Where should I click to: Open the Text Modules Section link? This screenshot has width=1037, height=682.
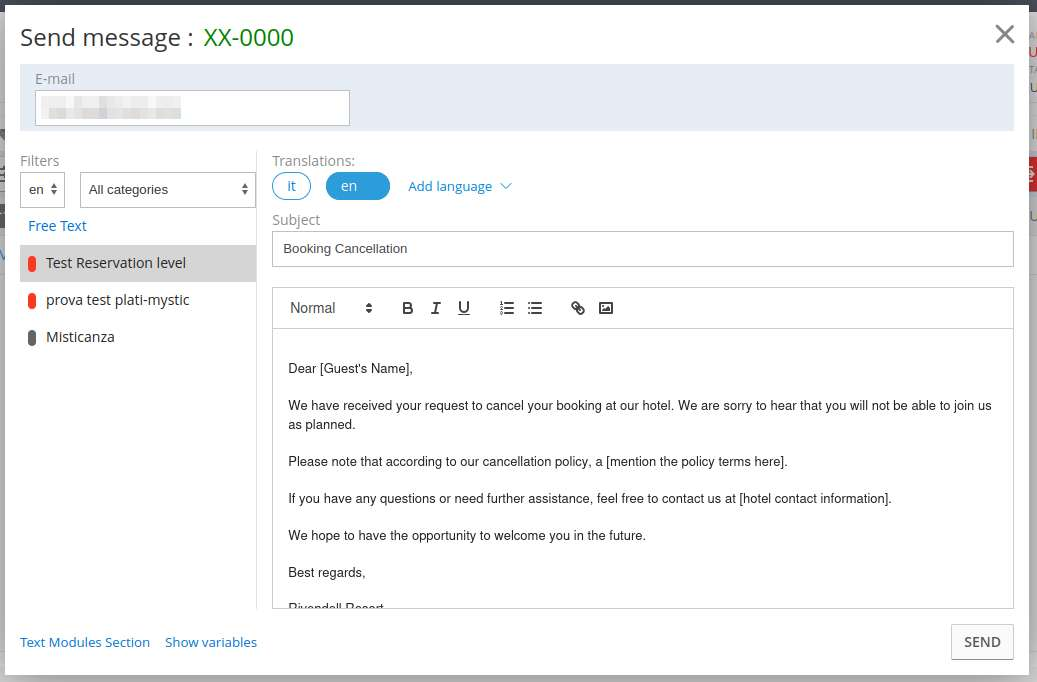pyautogui.click(x=85, y=642)
